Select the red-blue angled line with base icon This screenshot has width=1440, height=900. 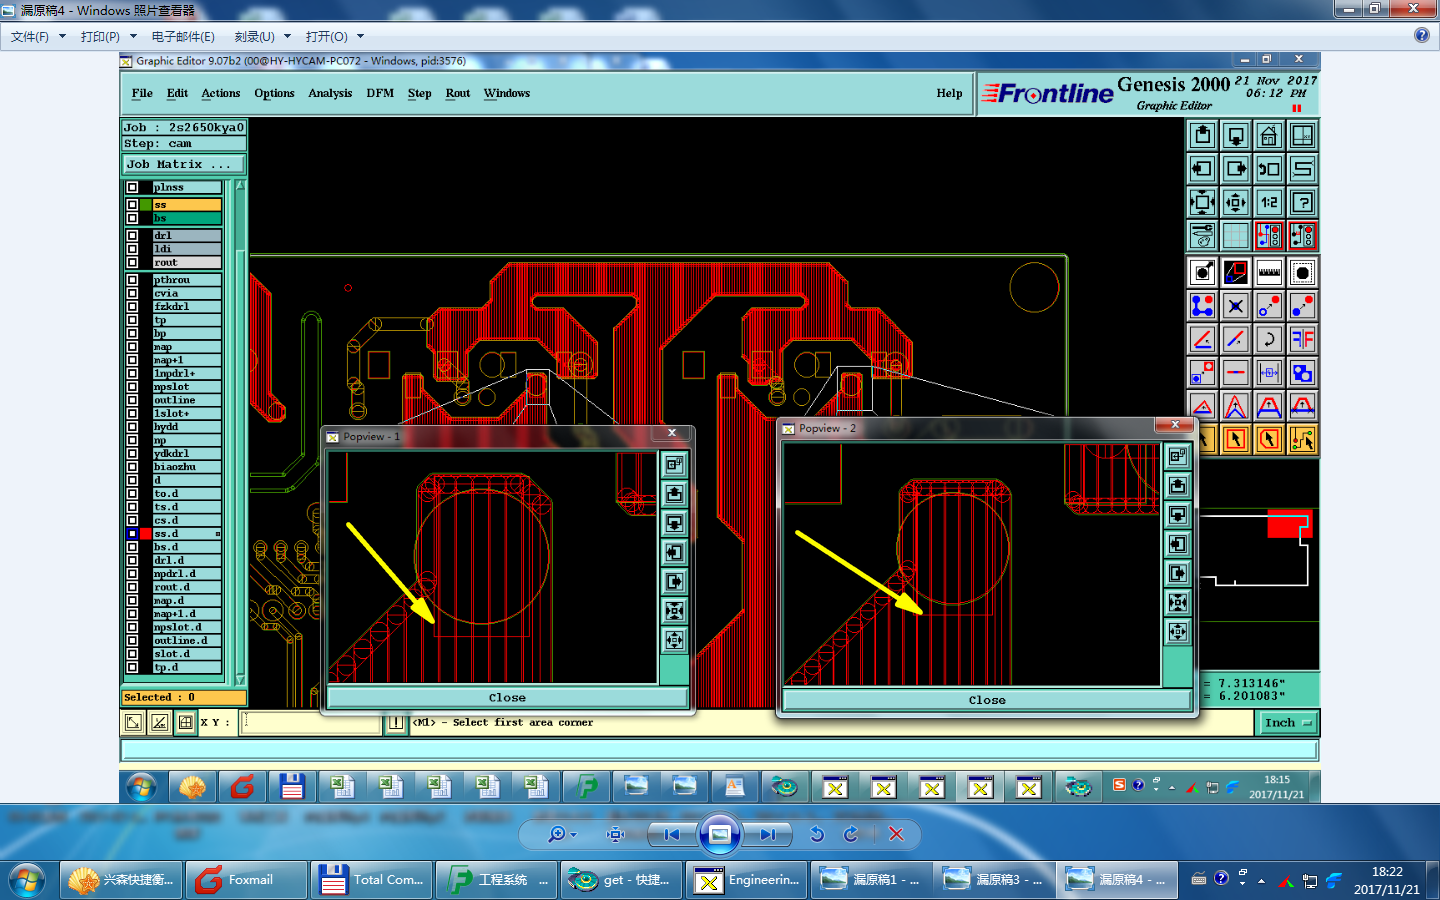click(1202, 339)
